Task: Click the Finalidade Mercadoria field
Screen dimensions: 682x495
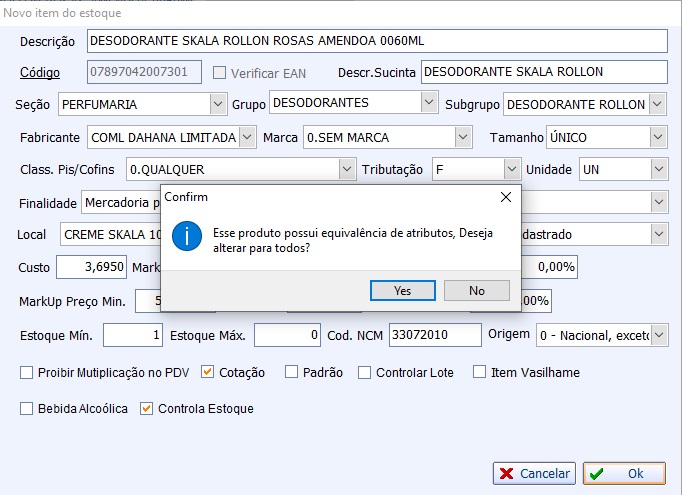Action: point(121,202)
